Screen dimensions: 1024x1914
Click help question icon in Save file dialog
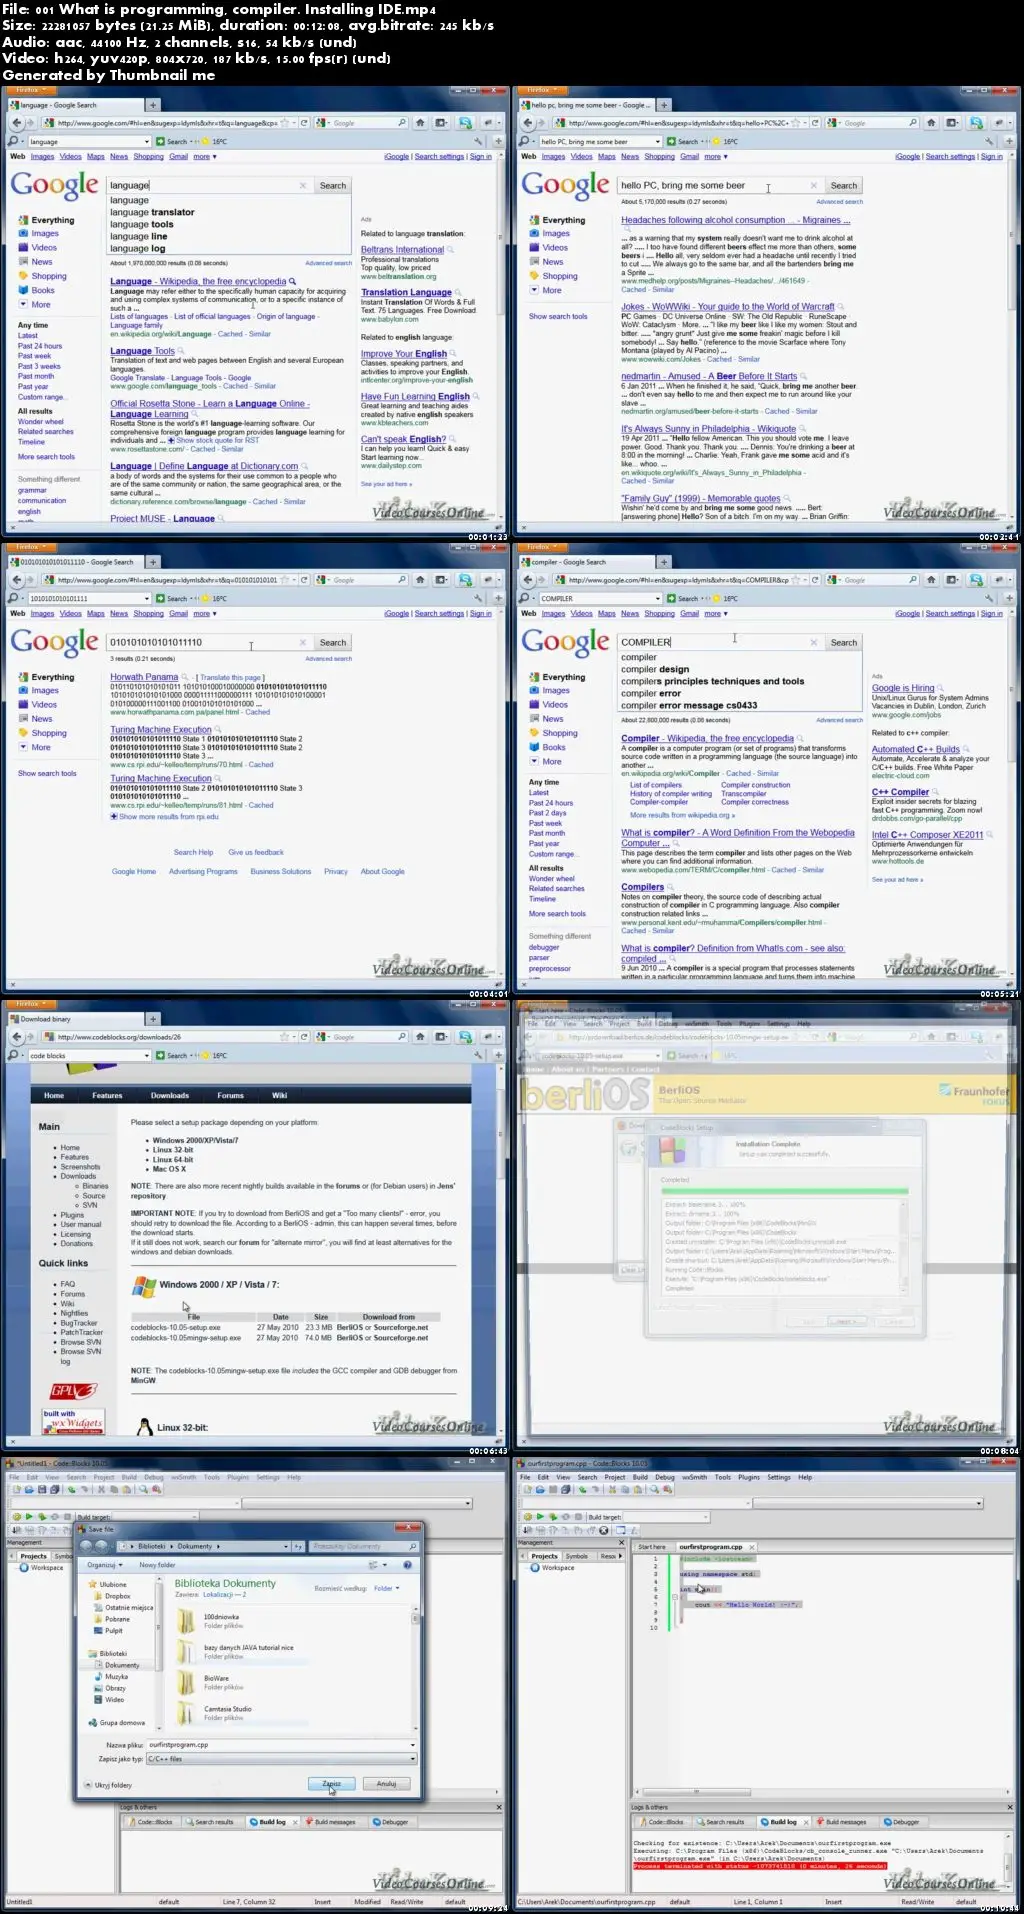click(408, 1565)
